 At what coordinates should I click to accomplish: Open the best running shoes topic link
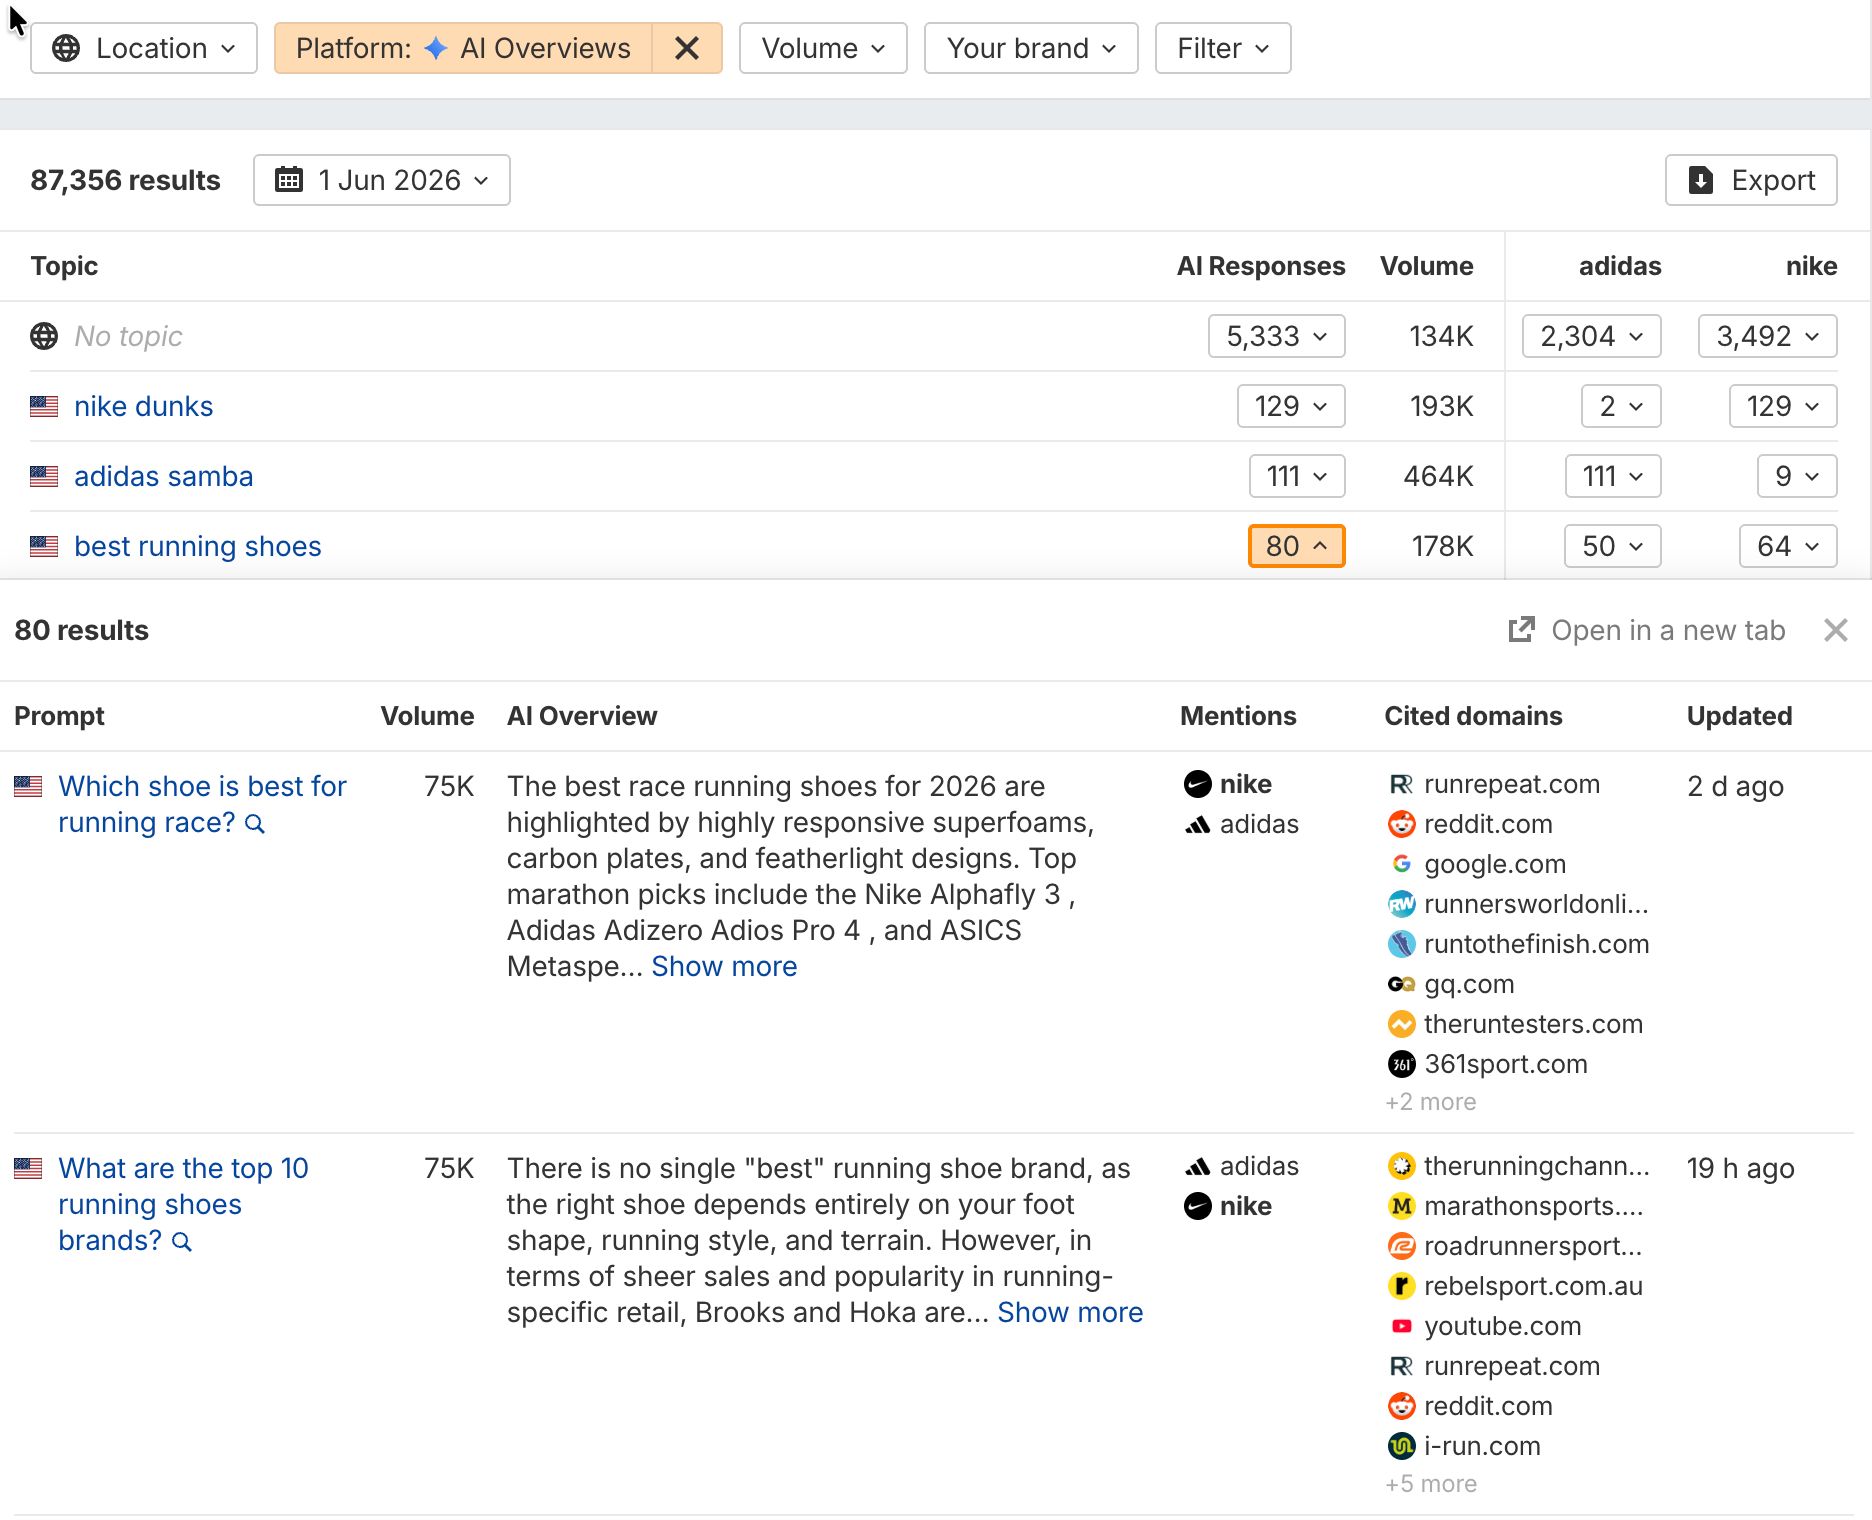(198, 546)
